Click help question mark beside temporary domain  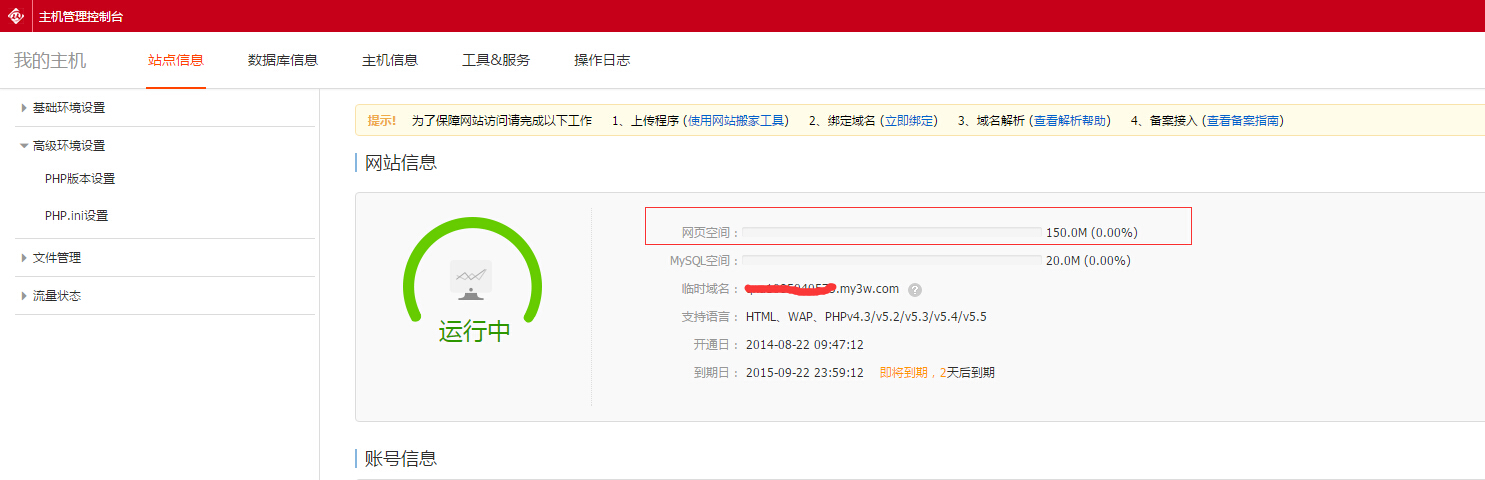914,290
